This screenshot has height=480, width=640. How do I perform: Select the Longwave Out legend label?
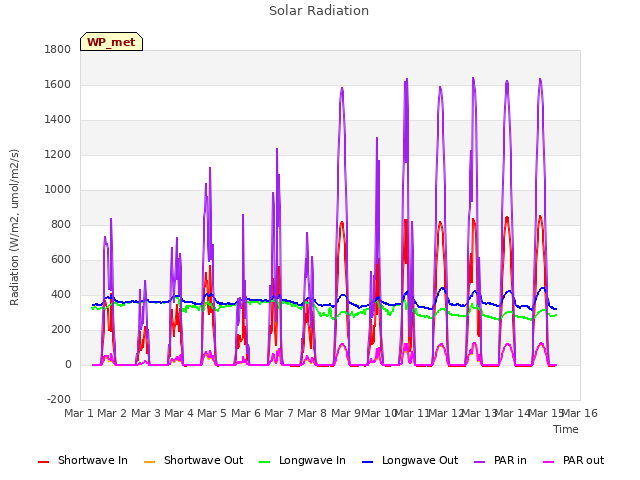click(x=420, y=460)
